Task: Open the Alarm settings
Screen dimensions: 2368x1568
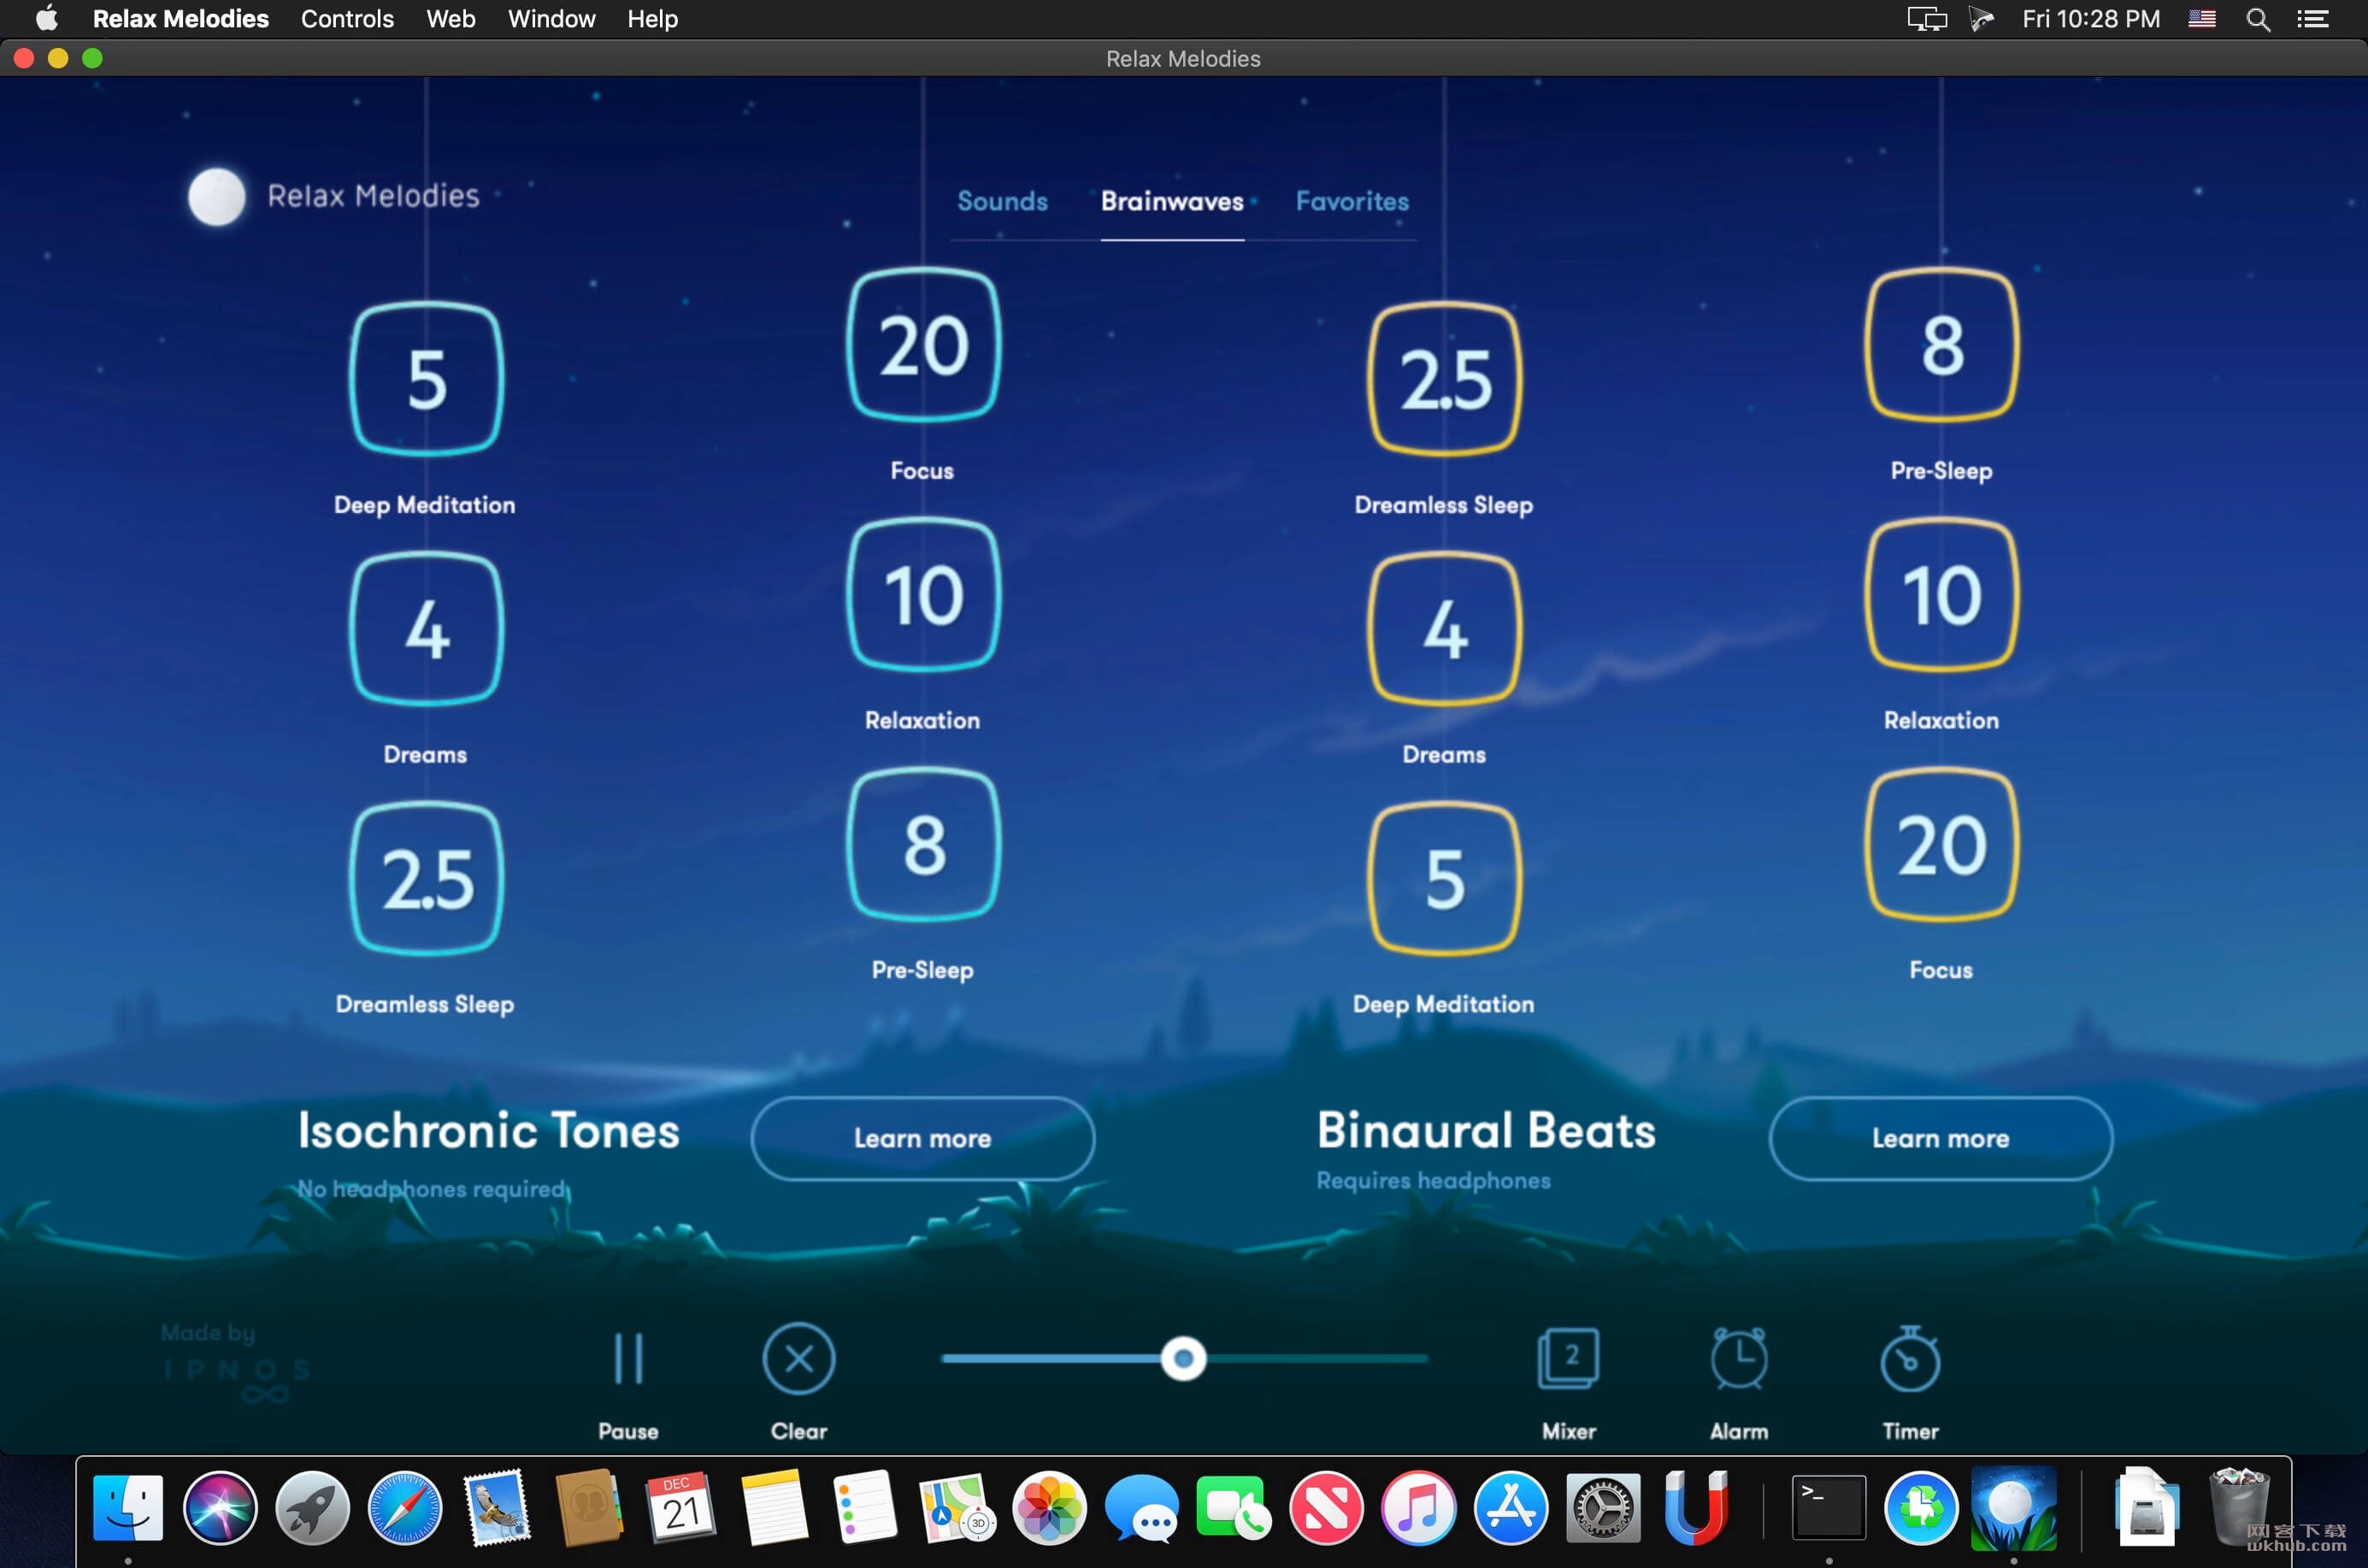Action: coord(1739,1360)
